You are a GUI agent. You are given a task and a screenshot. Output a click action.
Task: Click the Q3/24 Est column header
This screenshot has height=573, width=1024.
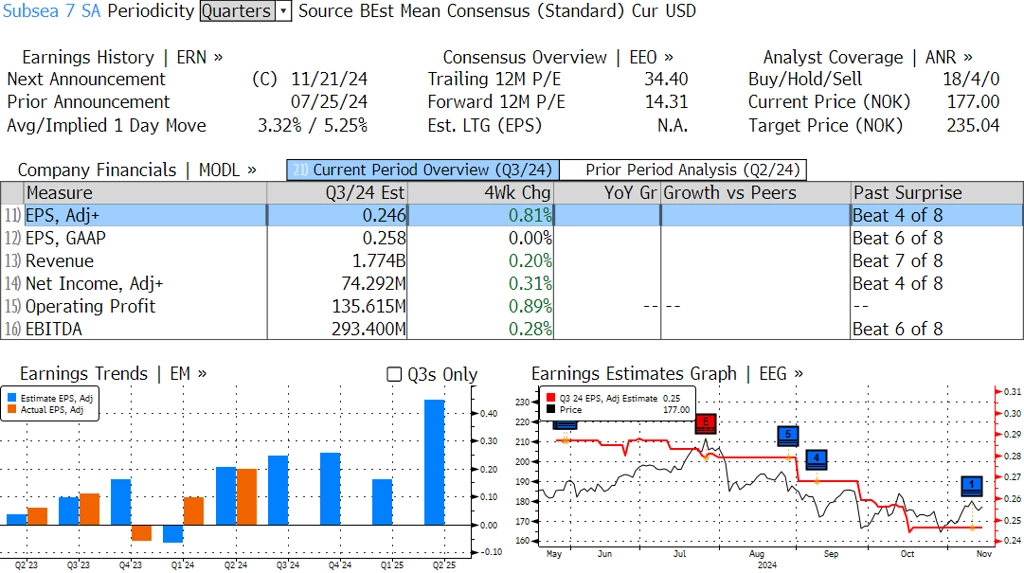point(336,193)
